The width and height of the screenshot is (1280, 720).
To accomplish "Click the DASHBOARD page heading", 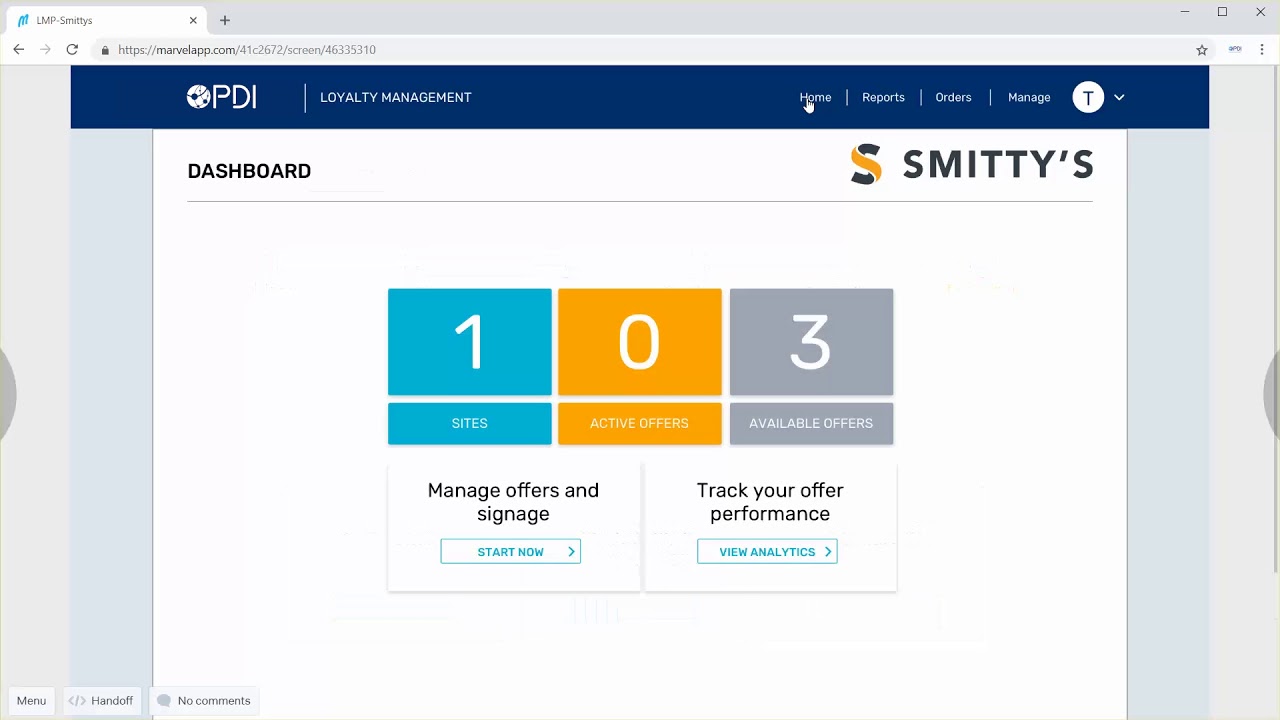I will coord(249,171).
